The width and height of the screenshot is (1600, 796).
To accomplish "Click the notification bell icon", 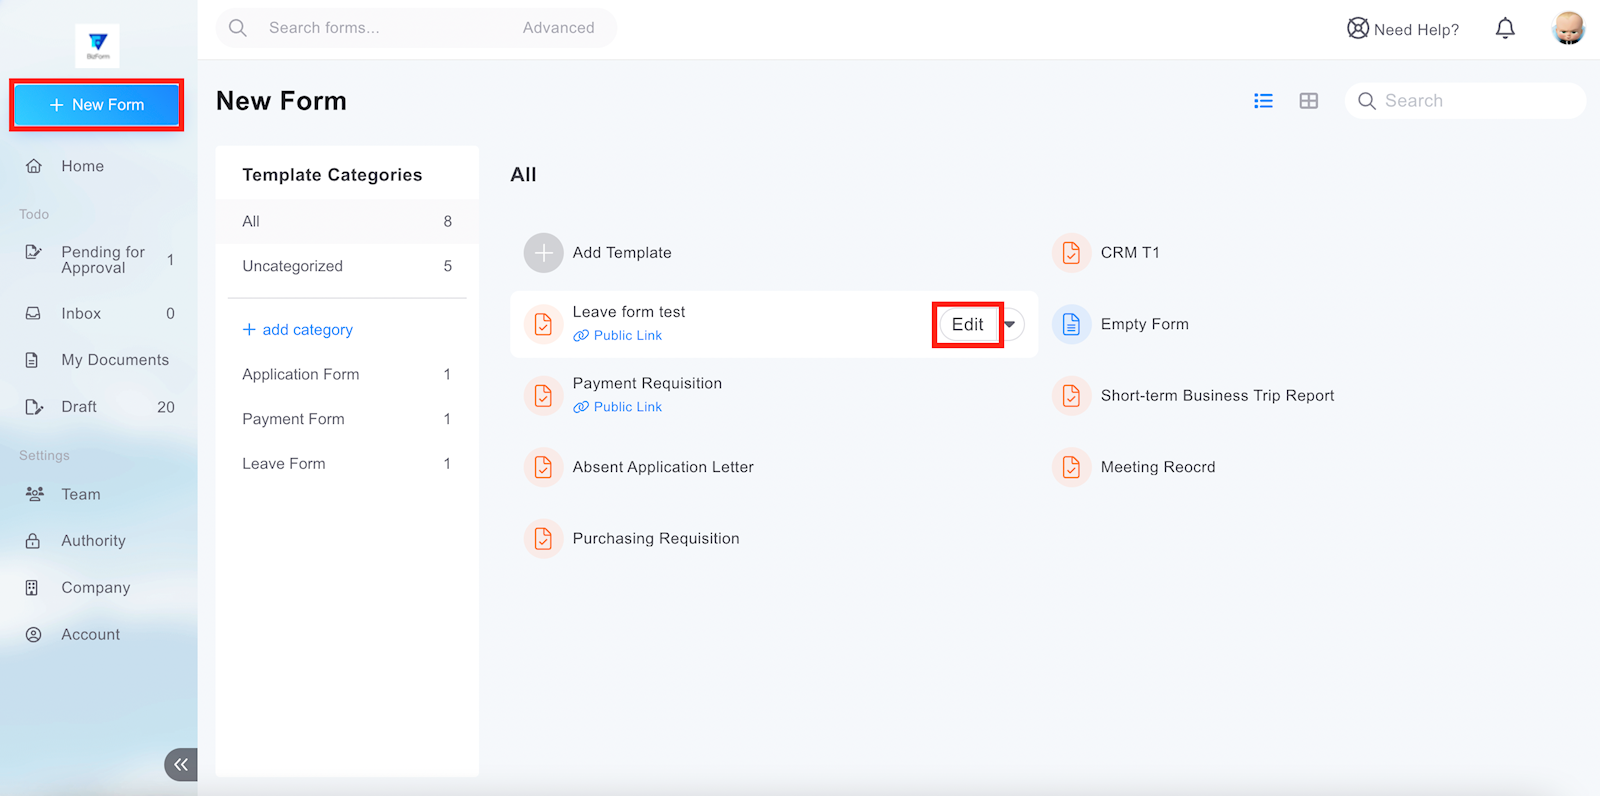I will pyautogui.click(x=1505, y=28).
